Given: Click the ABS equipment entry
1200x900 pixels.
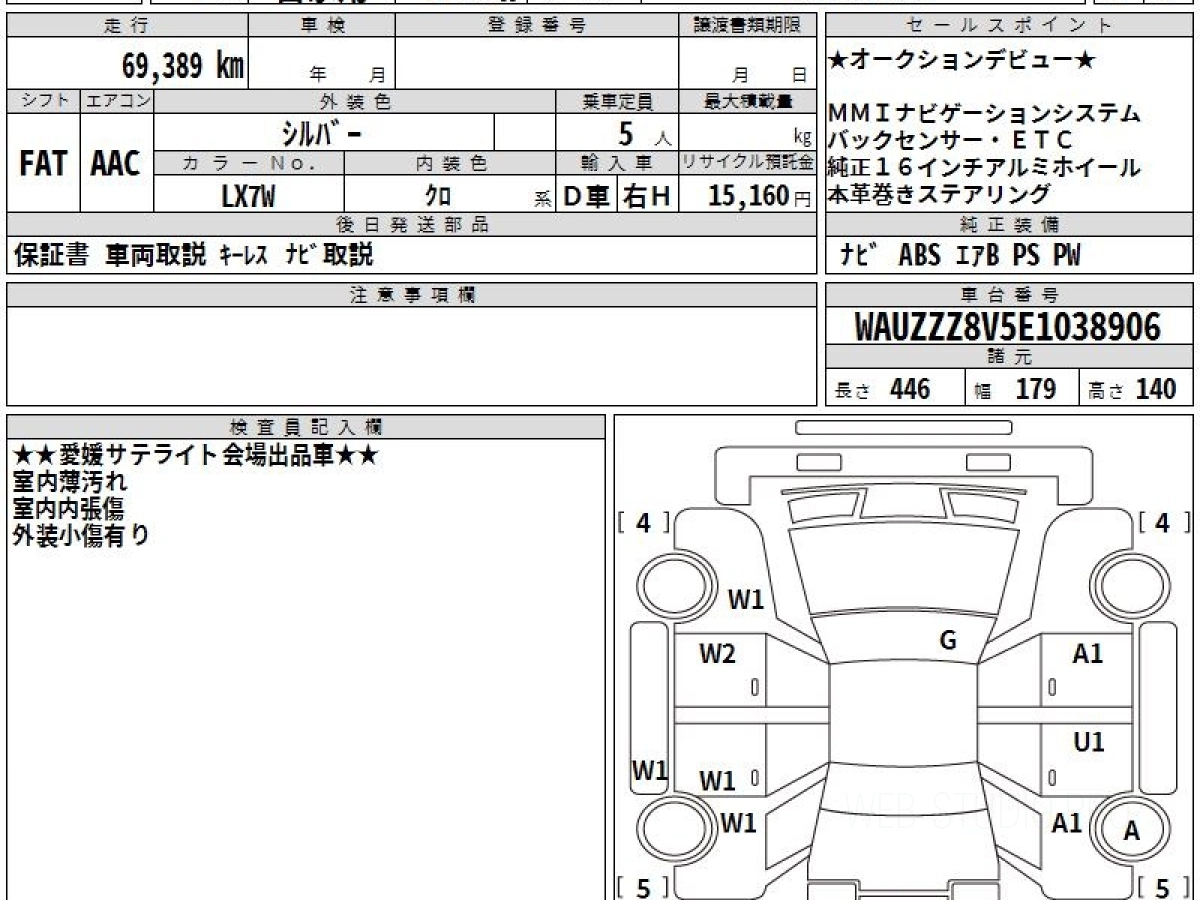Looking at the screenshot, I should (x=920, y=256).
